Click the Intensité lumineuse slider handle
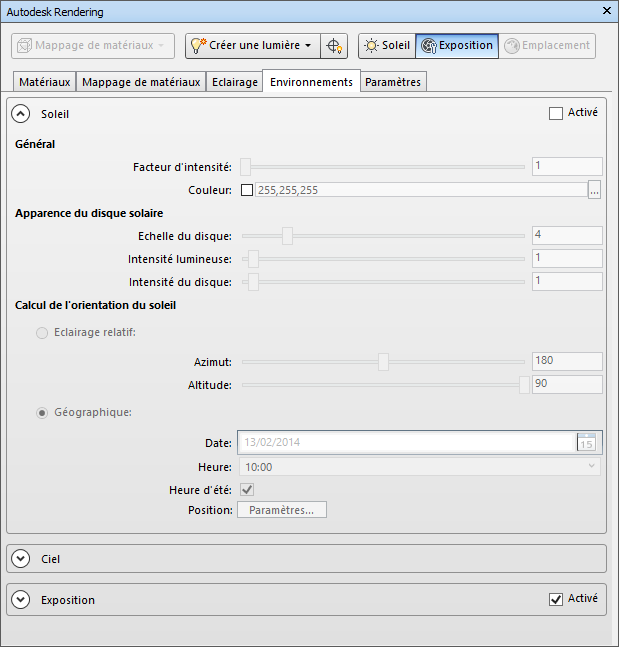The width and height of the screenshot is (619, 647). (253, 259)
